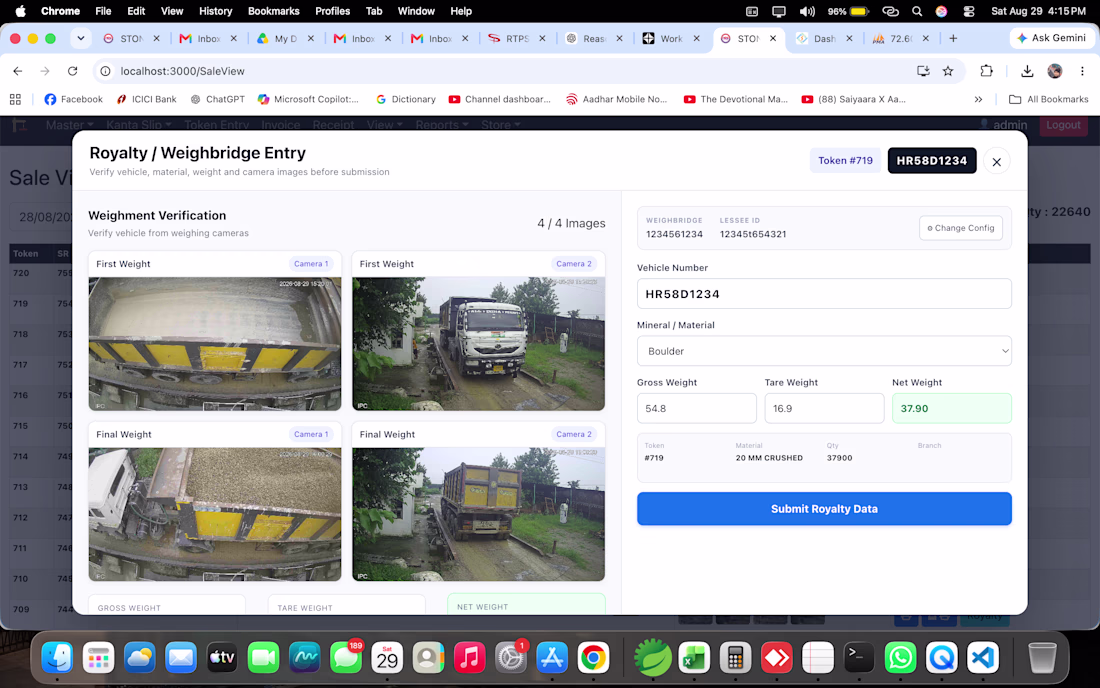Go back using Chrome's back arrow
This screenshot has height=688, width=1100.
coord(18,71)
